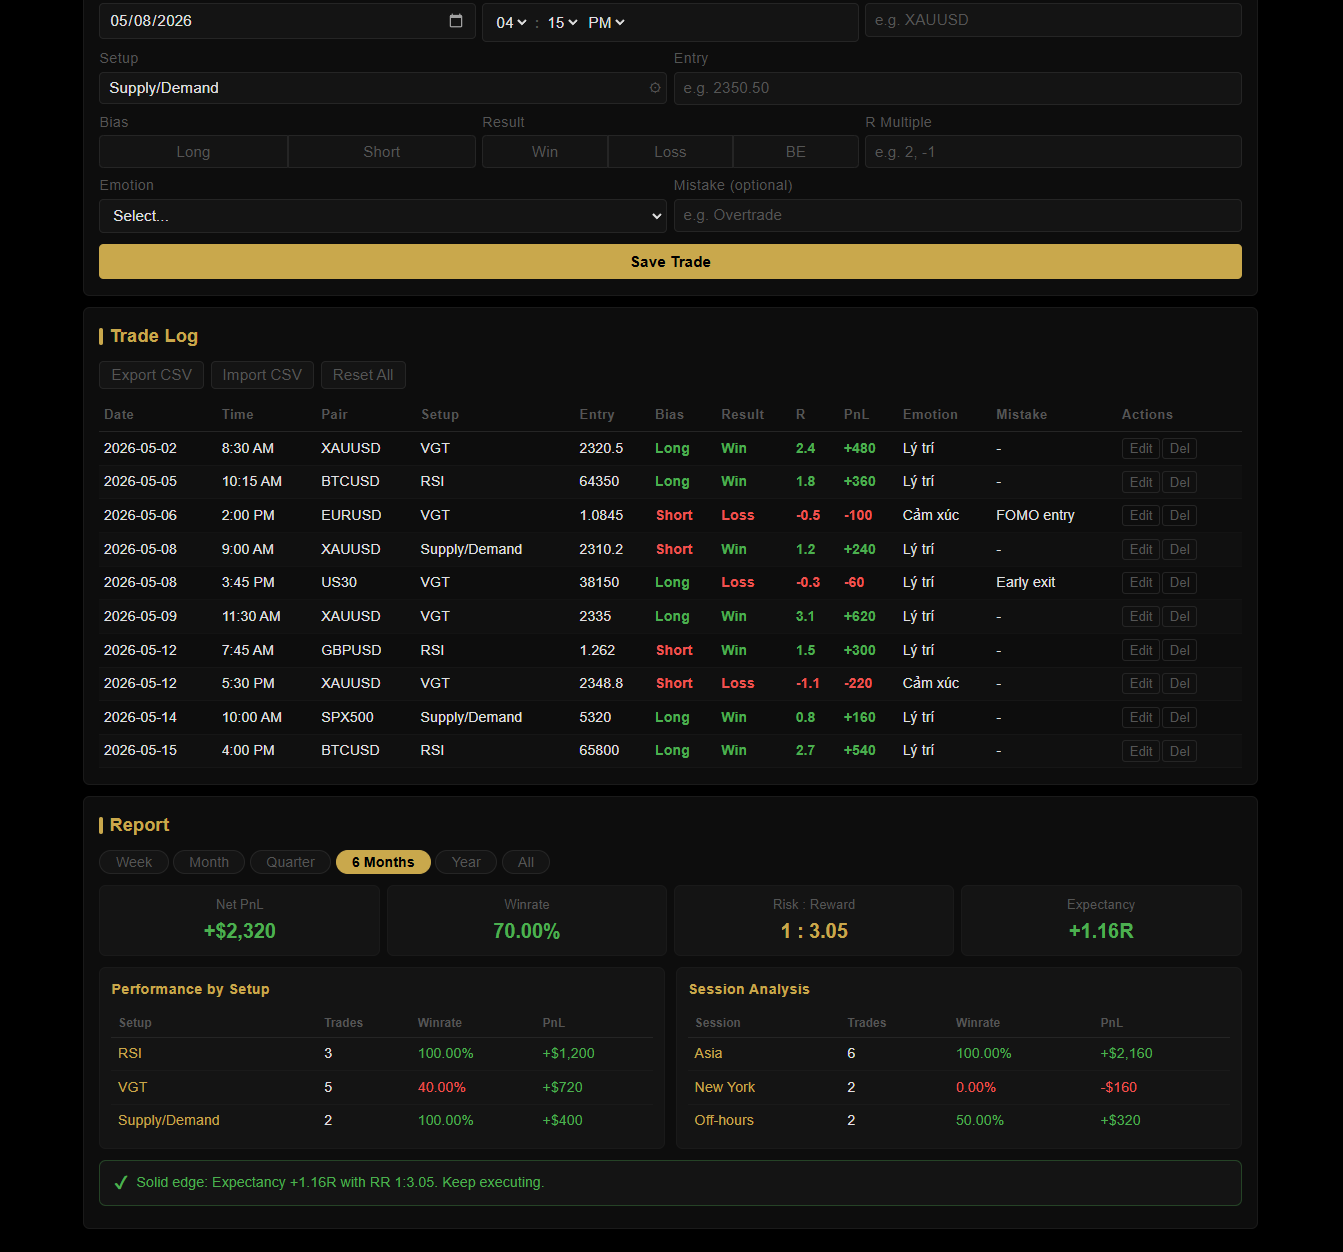1343x1252 pixels.
Task: Mark result as BE
Action: [796, 152]
